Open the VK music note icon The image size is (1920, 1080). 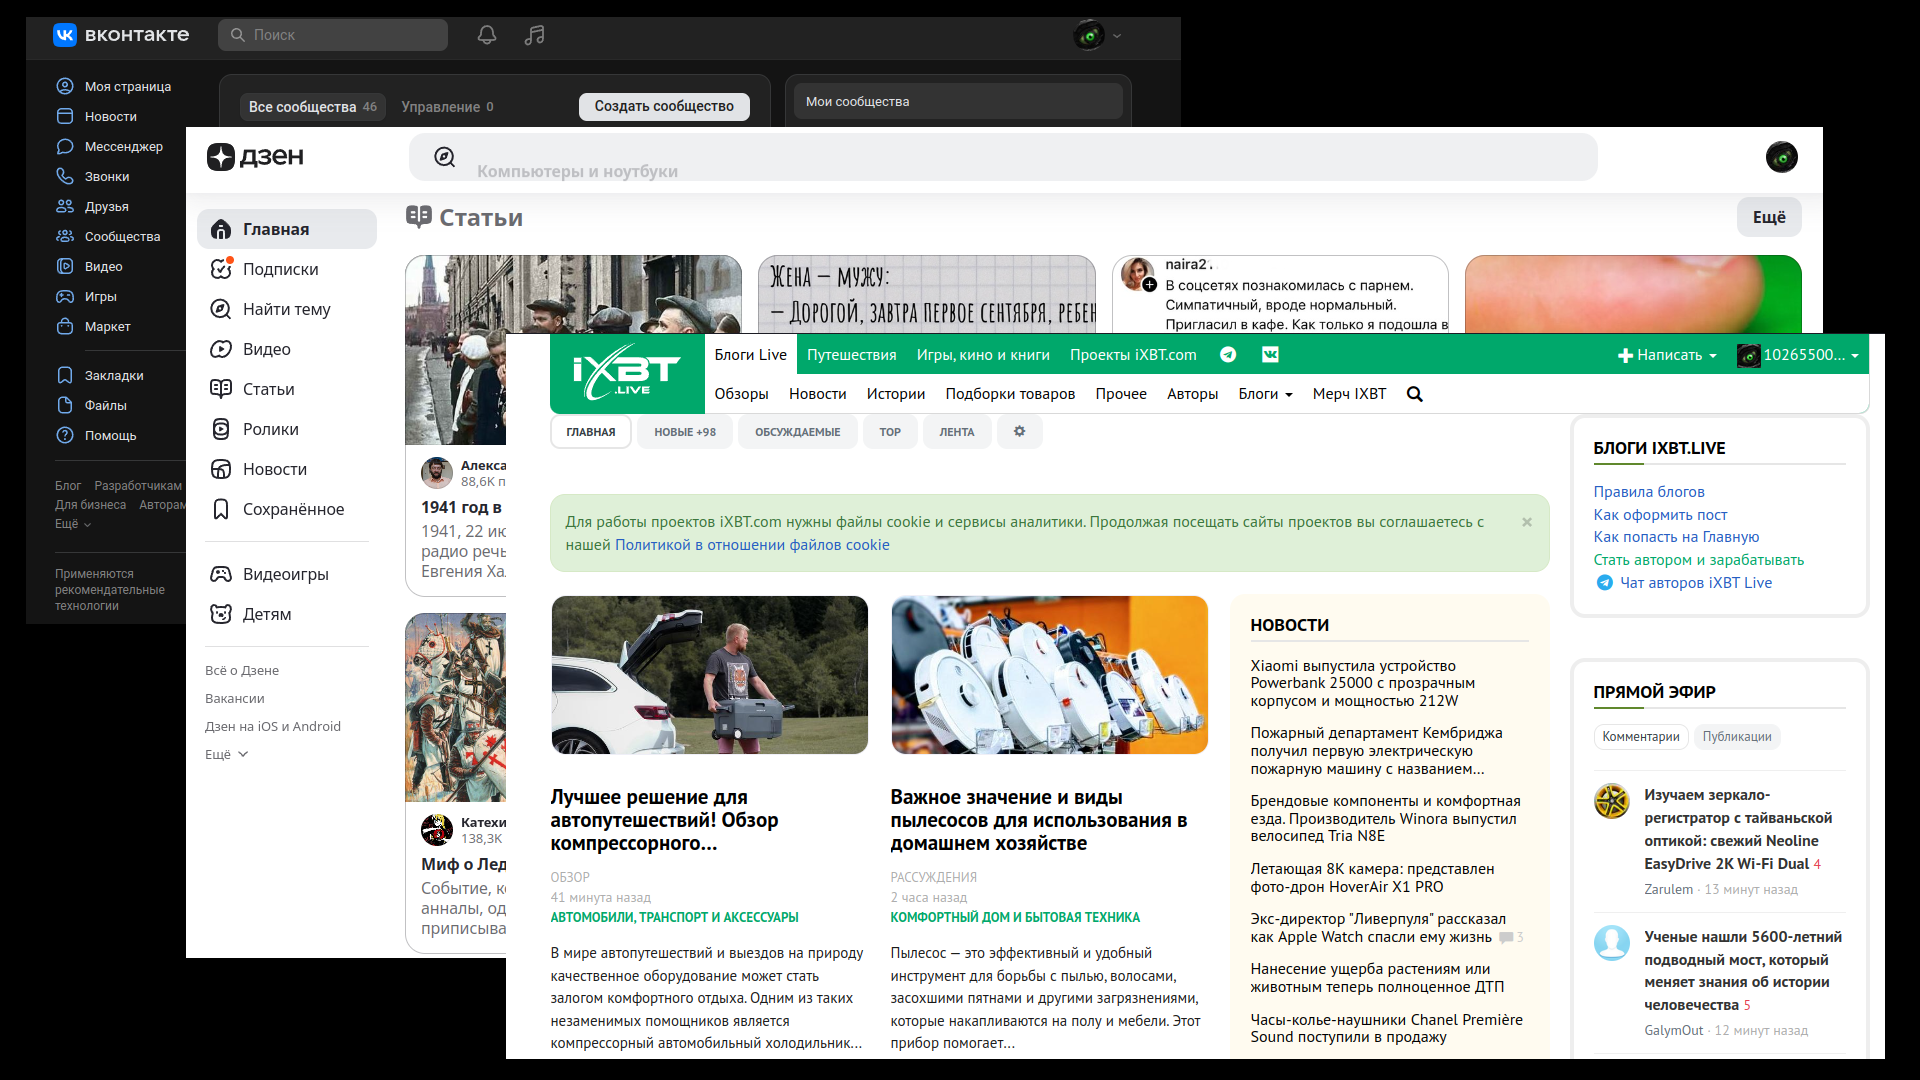pos(535,35)
